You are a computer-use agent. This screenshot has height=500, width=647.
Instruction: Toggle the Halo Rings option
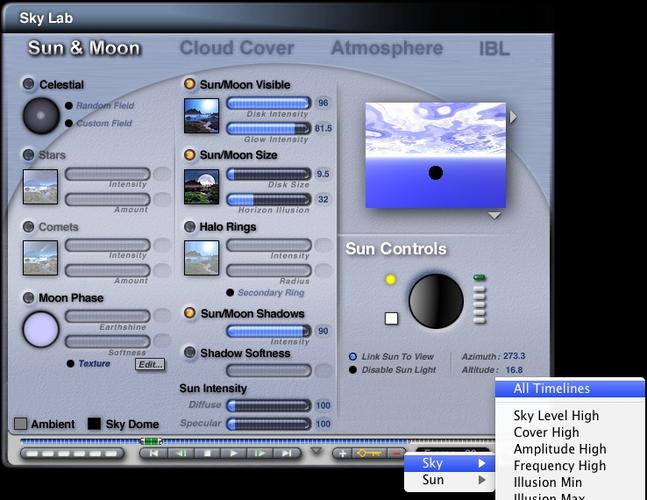coord(189,226)
